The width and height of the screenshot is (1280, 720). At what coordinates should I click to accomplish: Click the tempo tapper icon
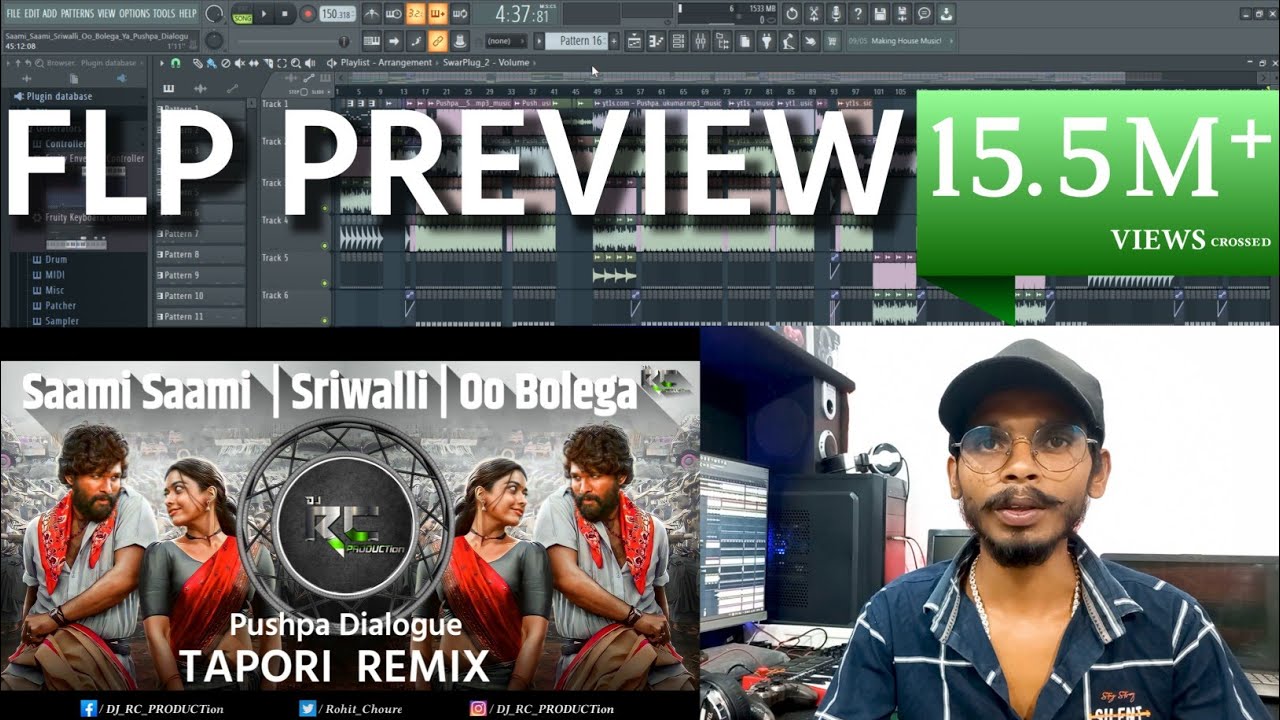tap(788, 41)
